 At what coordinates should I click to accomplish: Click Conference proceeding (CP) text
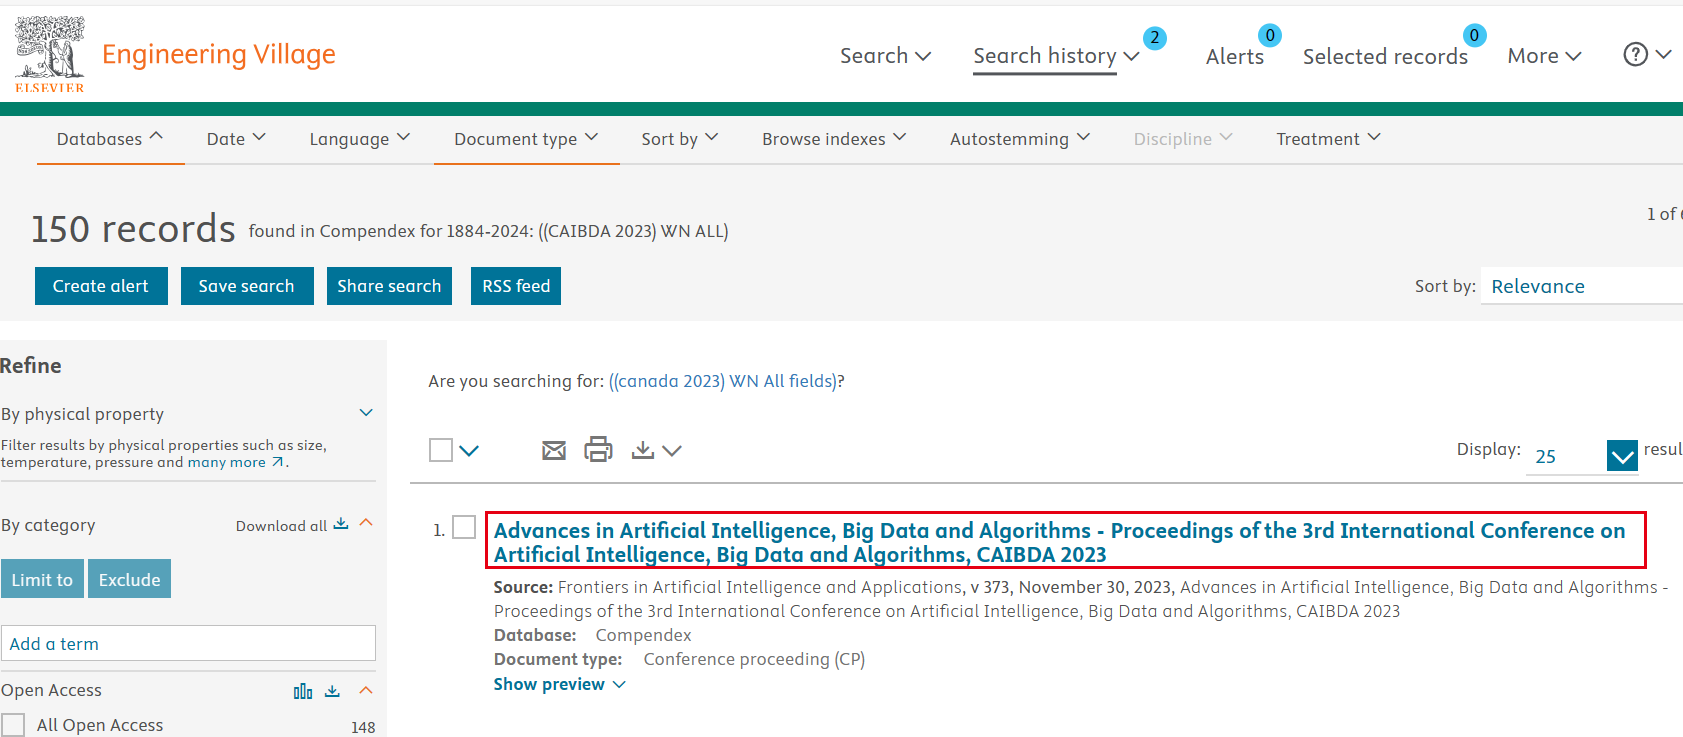[754, 659]
